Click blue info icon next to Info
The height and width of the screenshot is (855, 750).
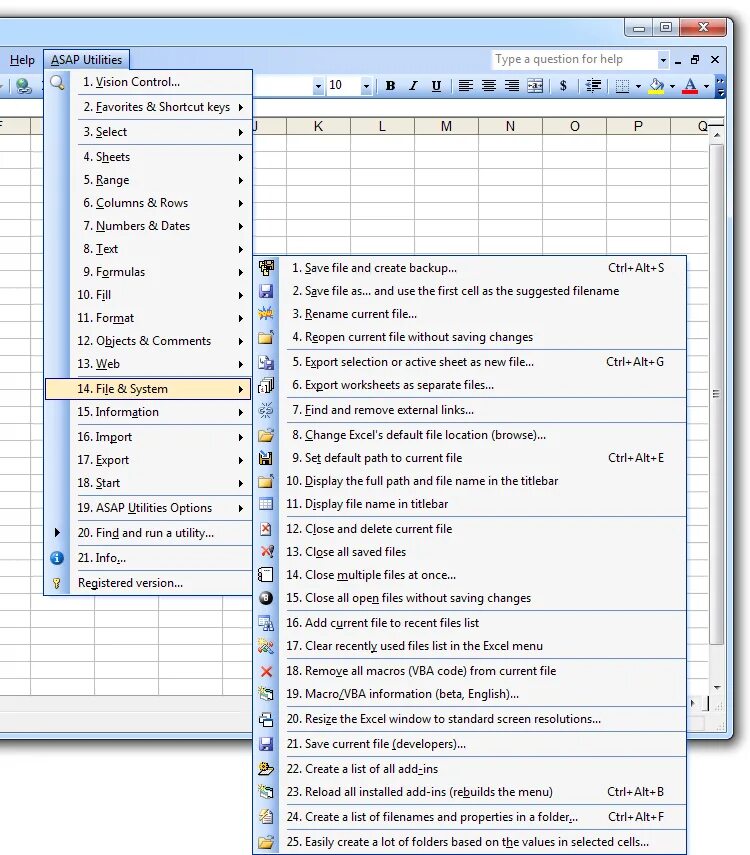click(57, 558)
